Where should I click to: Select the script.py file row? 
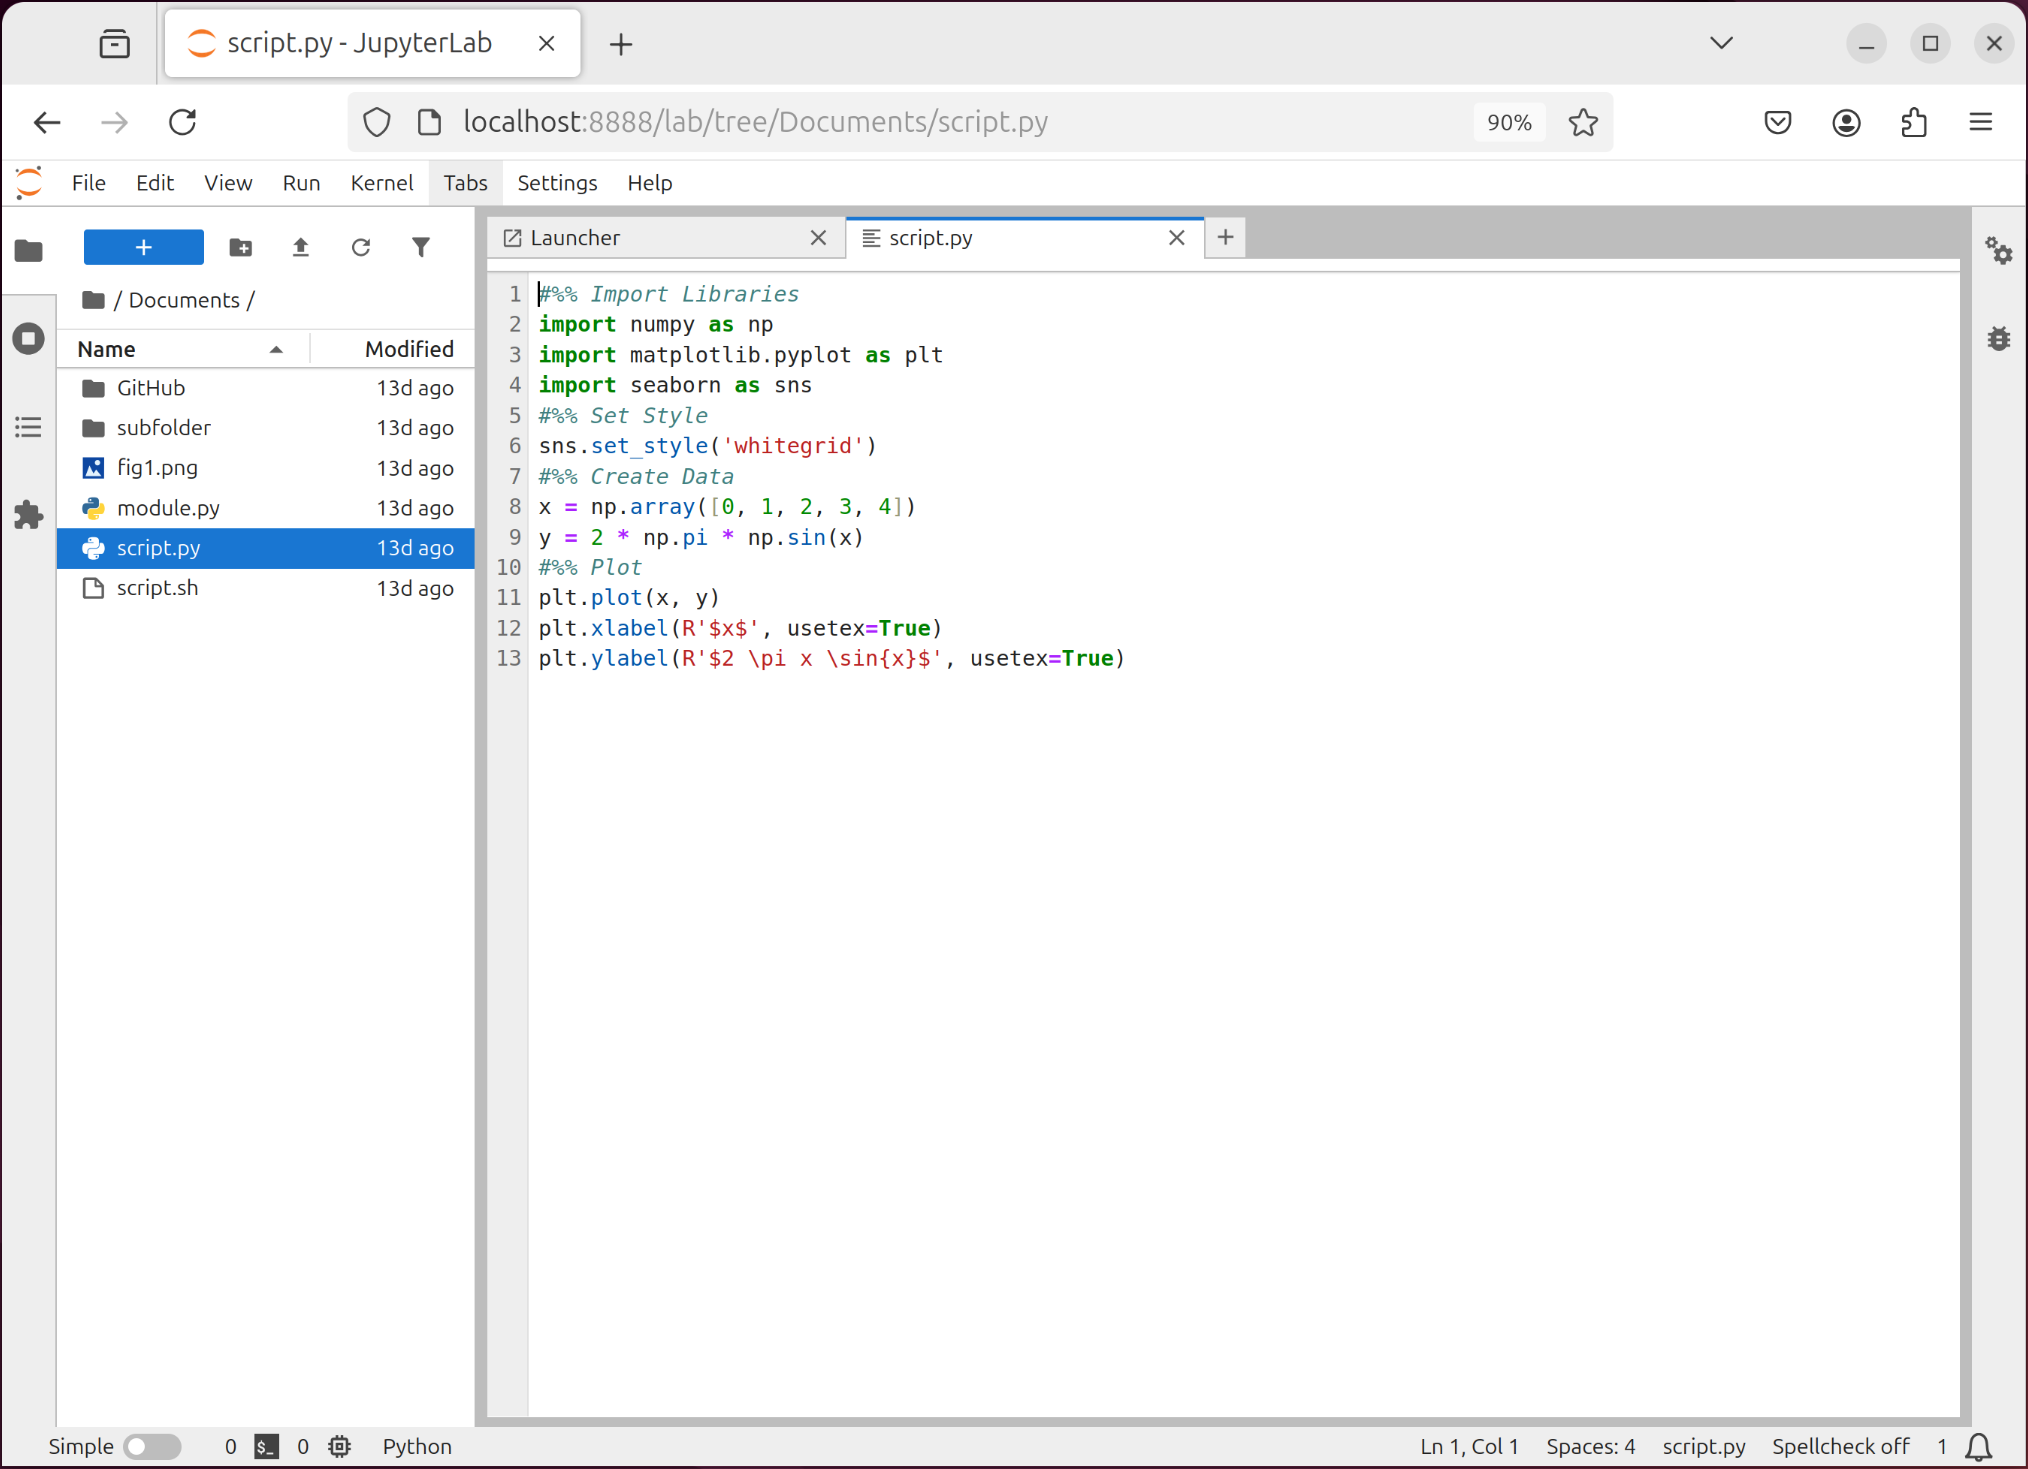click(x=265, y=548)
